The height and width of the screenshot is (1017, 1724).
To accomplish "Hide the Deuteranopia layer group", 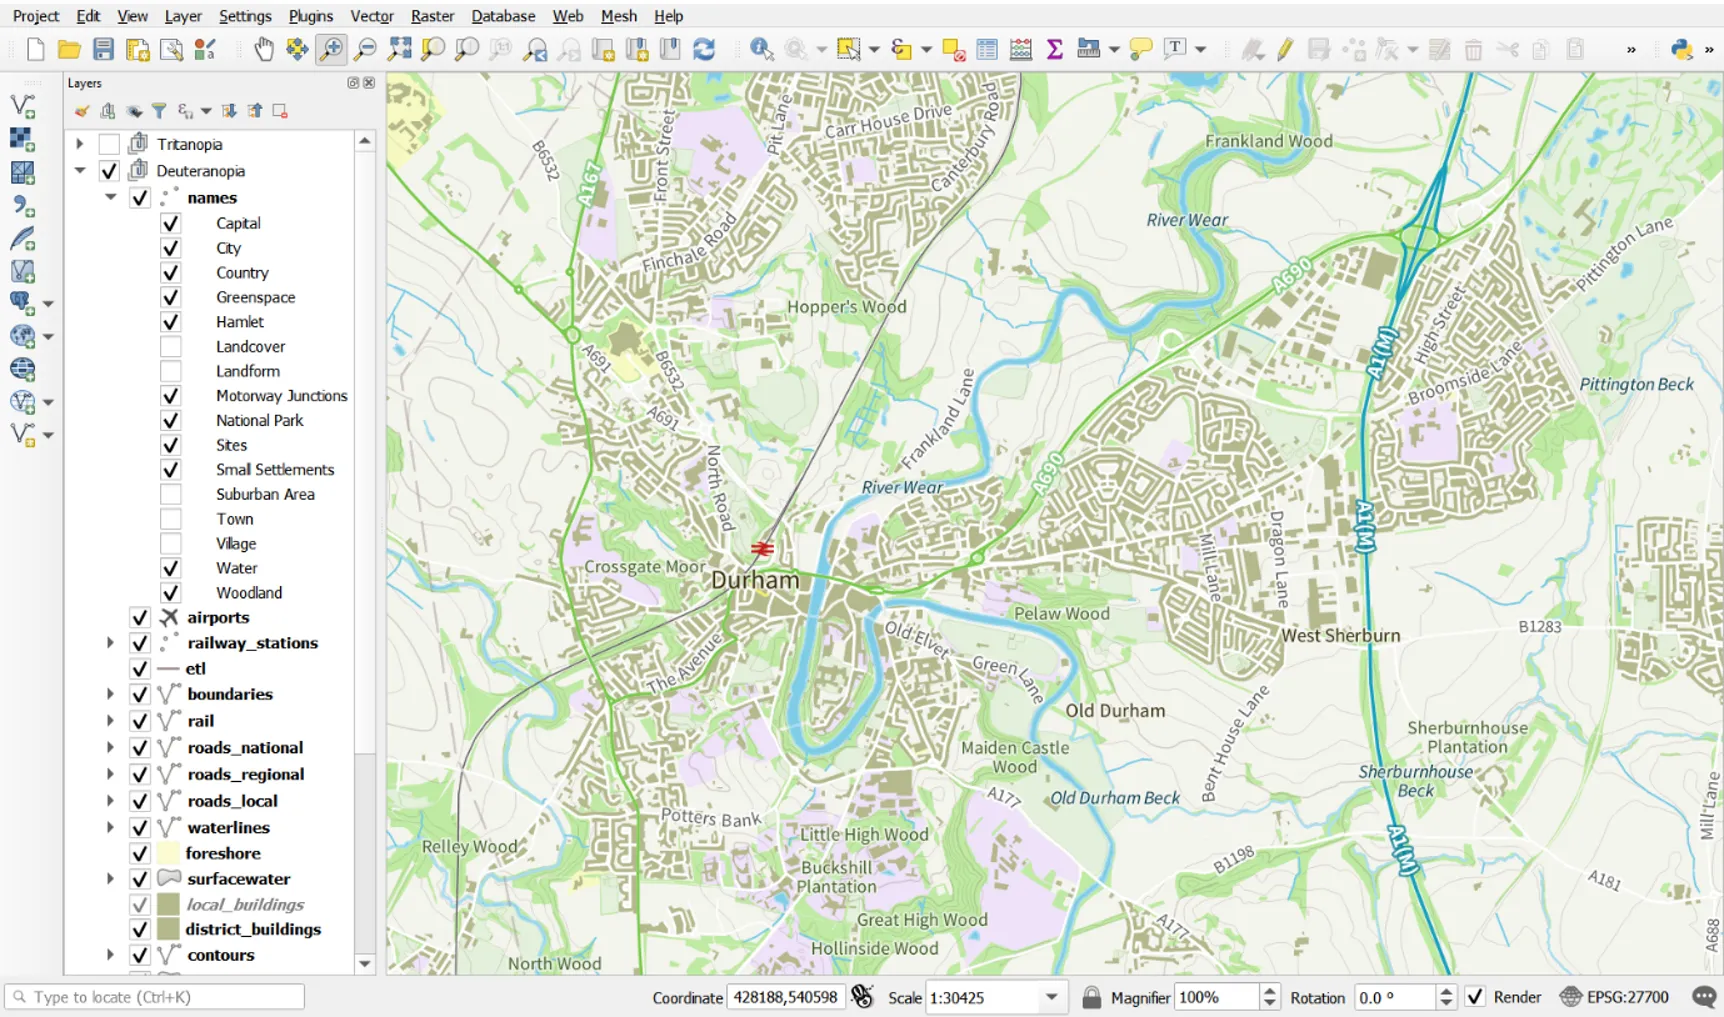I will click(109, 170).
